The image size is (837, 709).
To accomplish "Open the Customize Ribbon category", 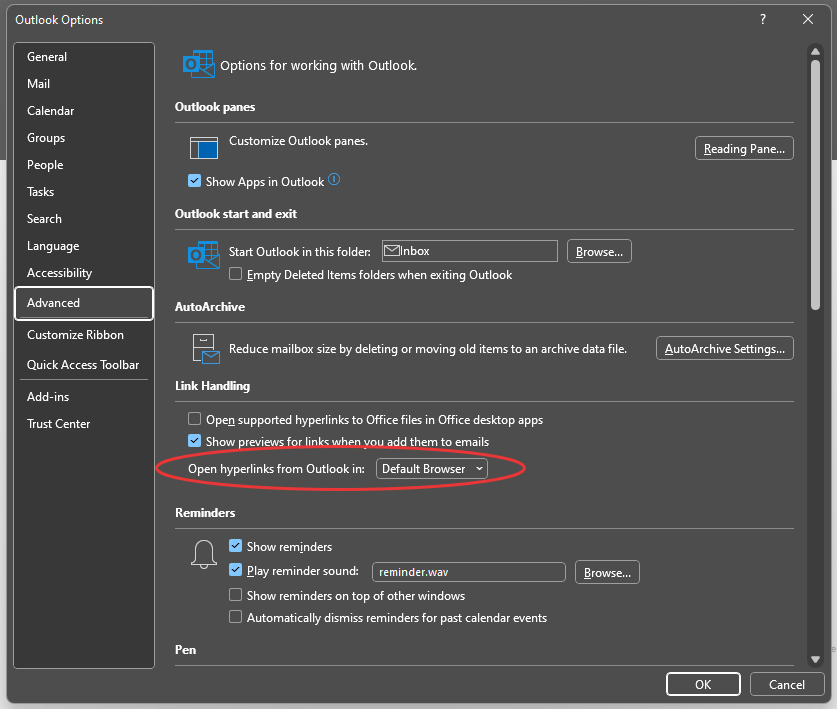I will click(84, 335).
